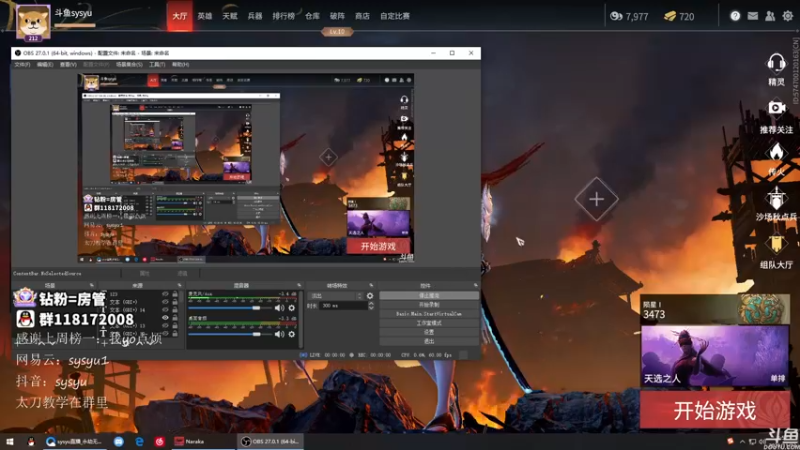The height and width of the screenshot is (450, 800).
Task: Open the 工具(T) menu in OBS
Action: point(157,64)
